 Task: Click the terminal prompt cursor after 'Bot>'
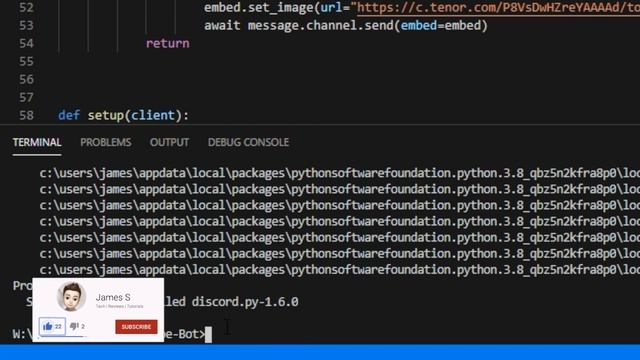(208, 335)
